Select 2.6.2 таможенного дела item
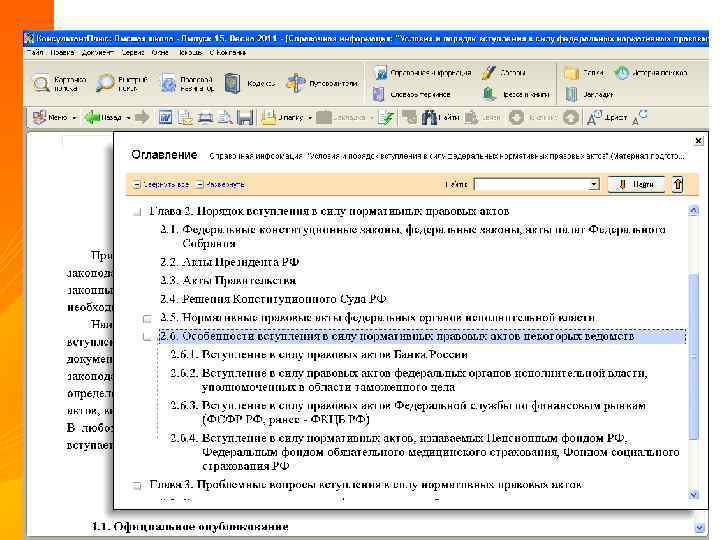The image size is (720, 540). tap(409, 380)
